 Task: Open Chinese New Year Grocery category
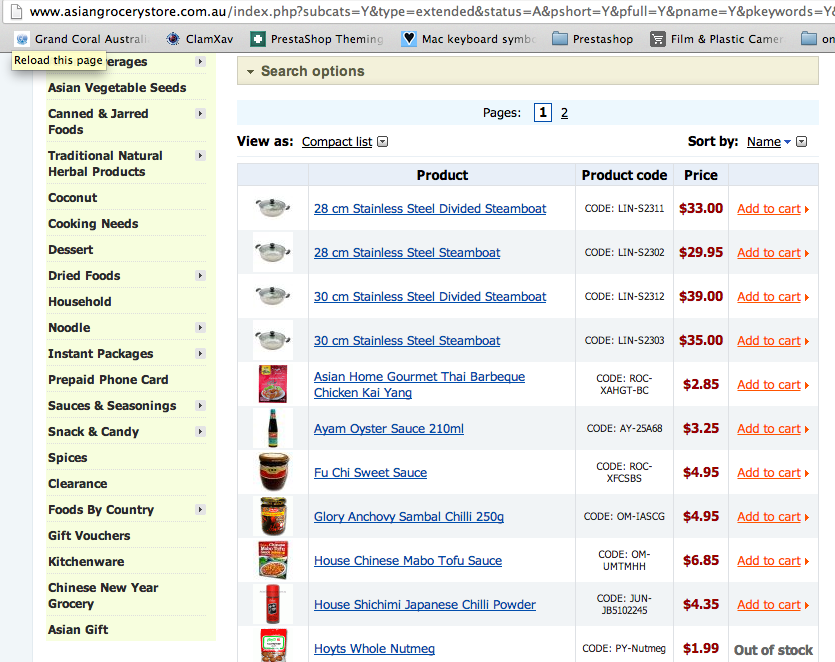click(x=103, y=595)
